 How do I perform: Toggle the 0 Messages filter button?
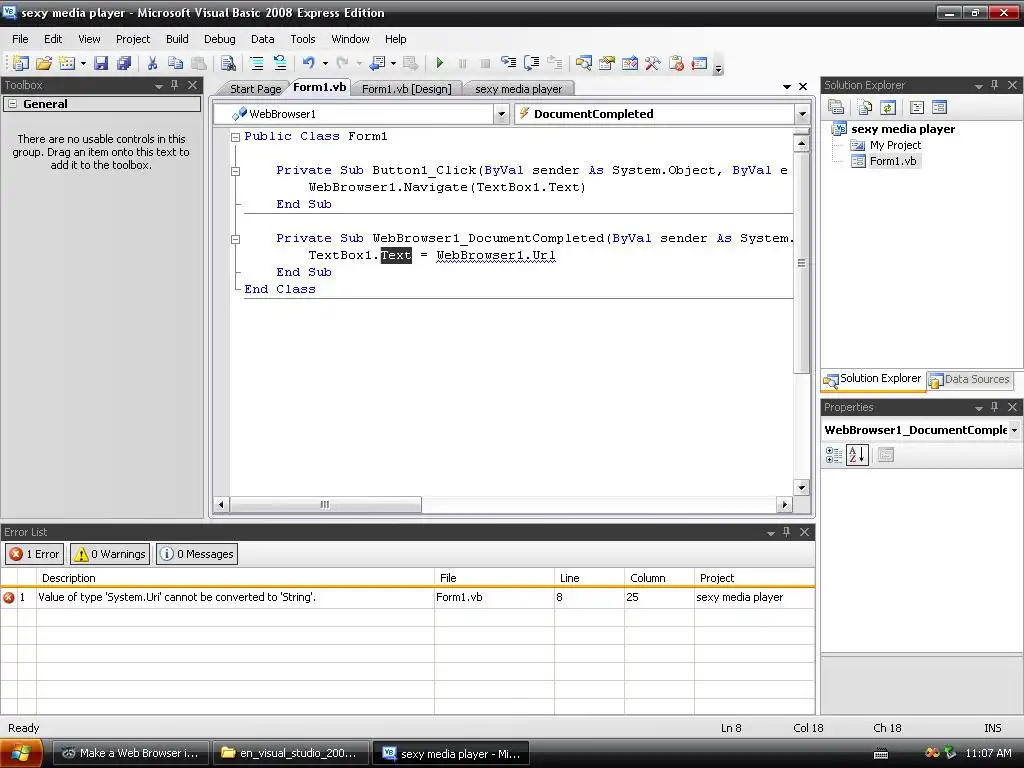197,554
